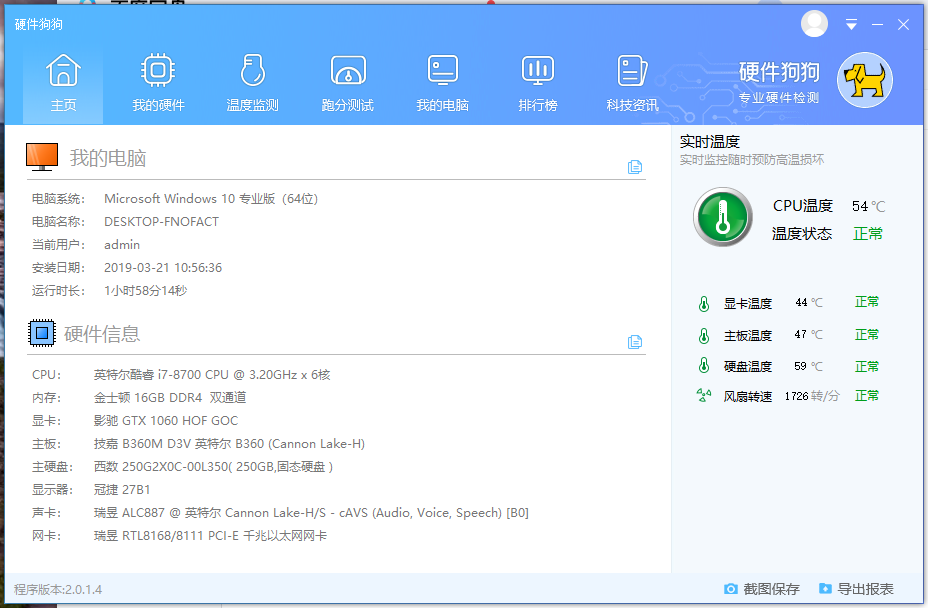Click the orange monitor icon beside 我的电脑

click(42, 157)
